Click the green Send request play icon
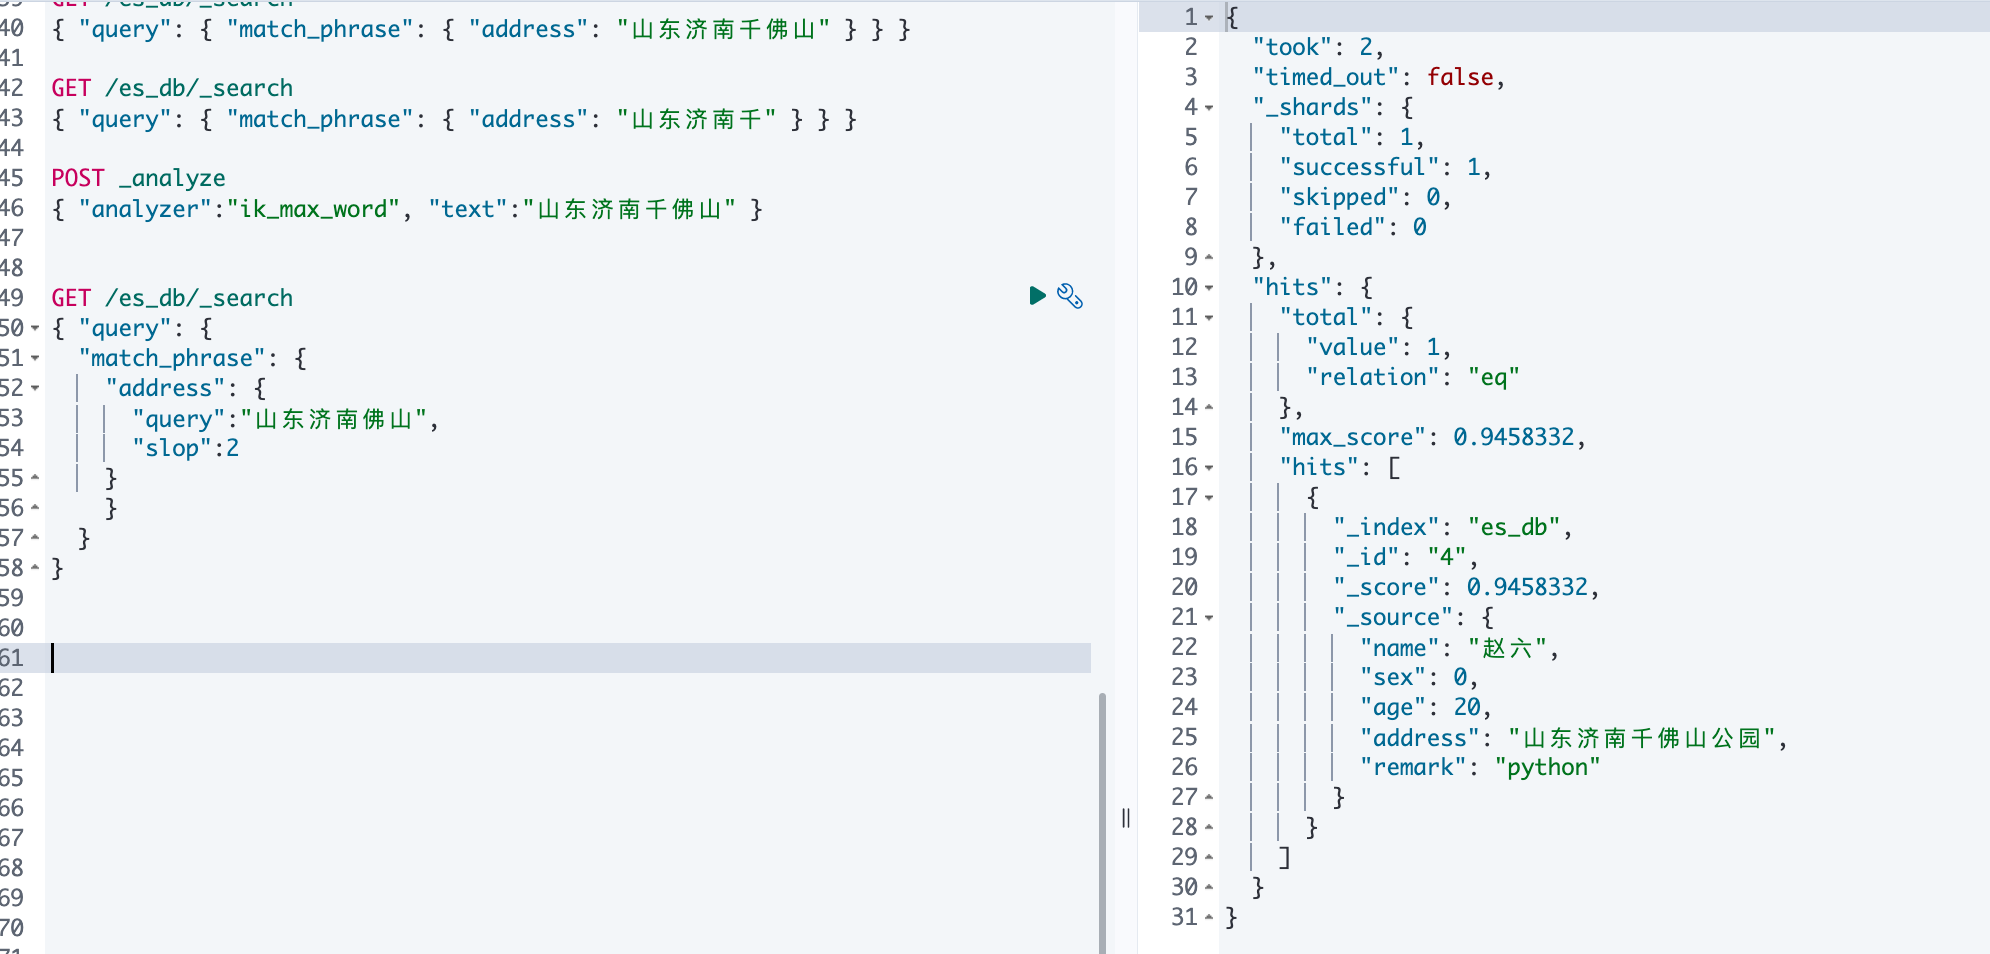This screenshot has height=954, width=1990. (1037, 296)
